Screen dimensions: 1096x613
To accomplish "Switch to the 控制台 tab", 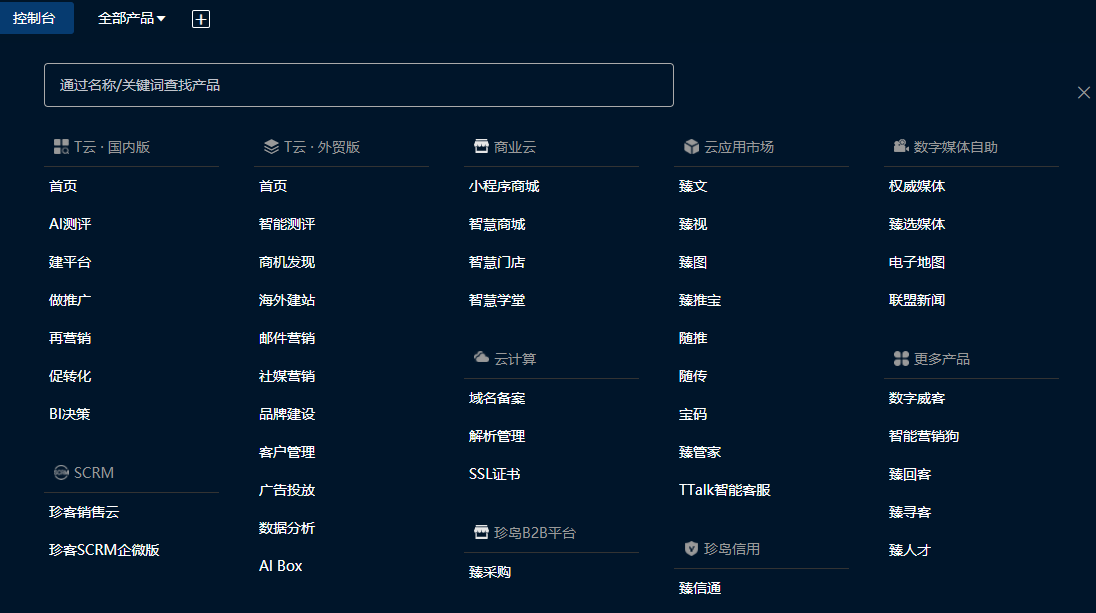I will pos(34,18).
